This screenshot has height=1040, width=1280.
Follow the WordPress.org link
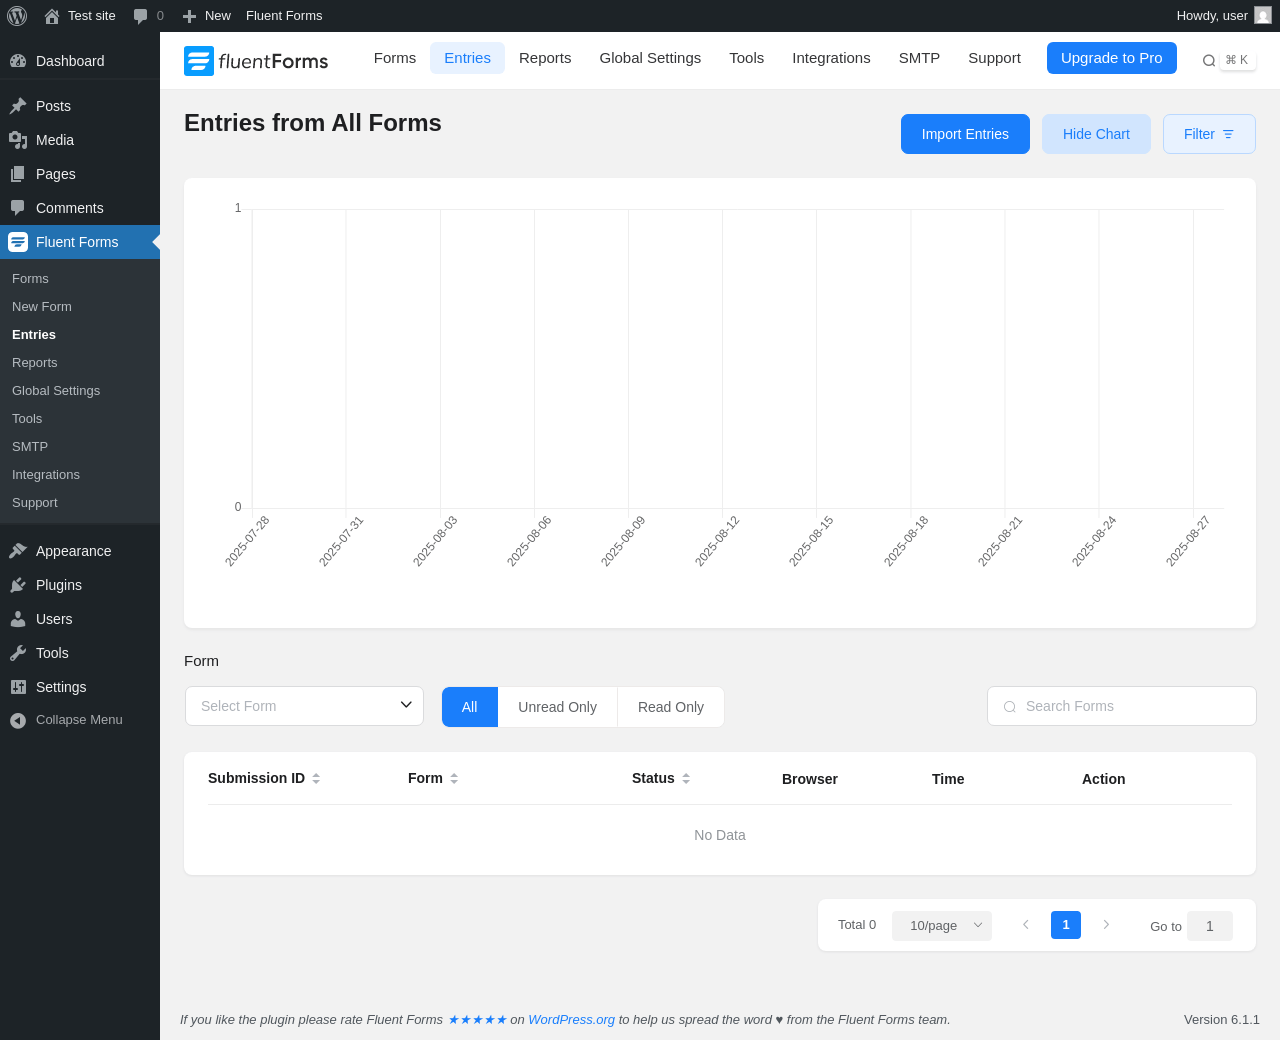[x=571, y=1020]
